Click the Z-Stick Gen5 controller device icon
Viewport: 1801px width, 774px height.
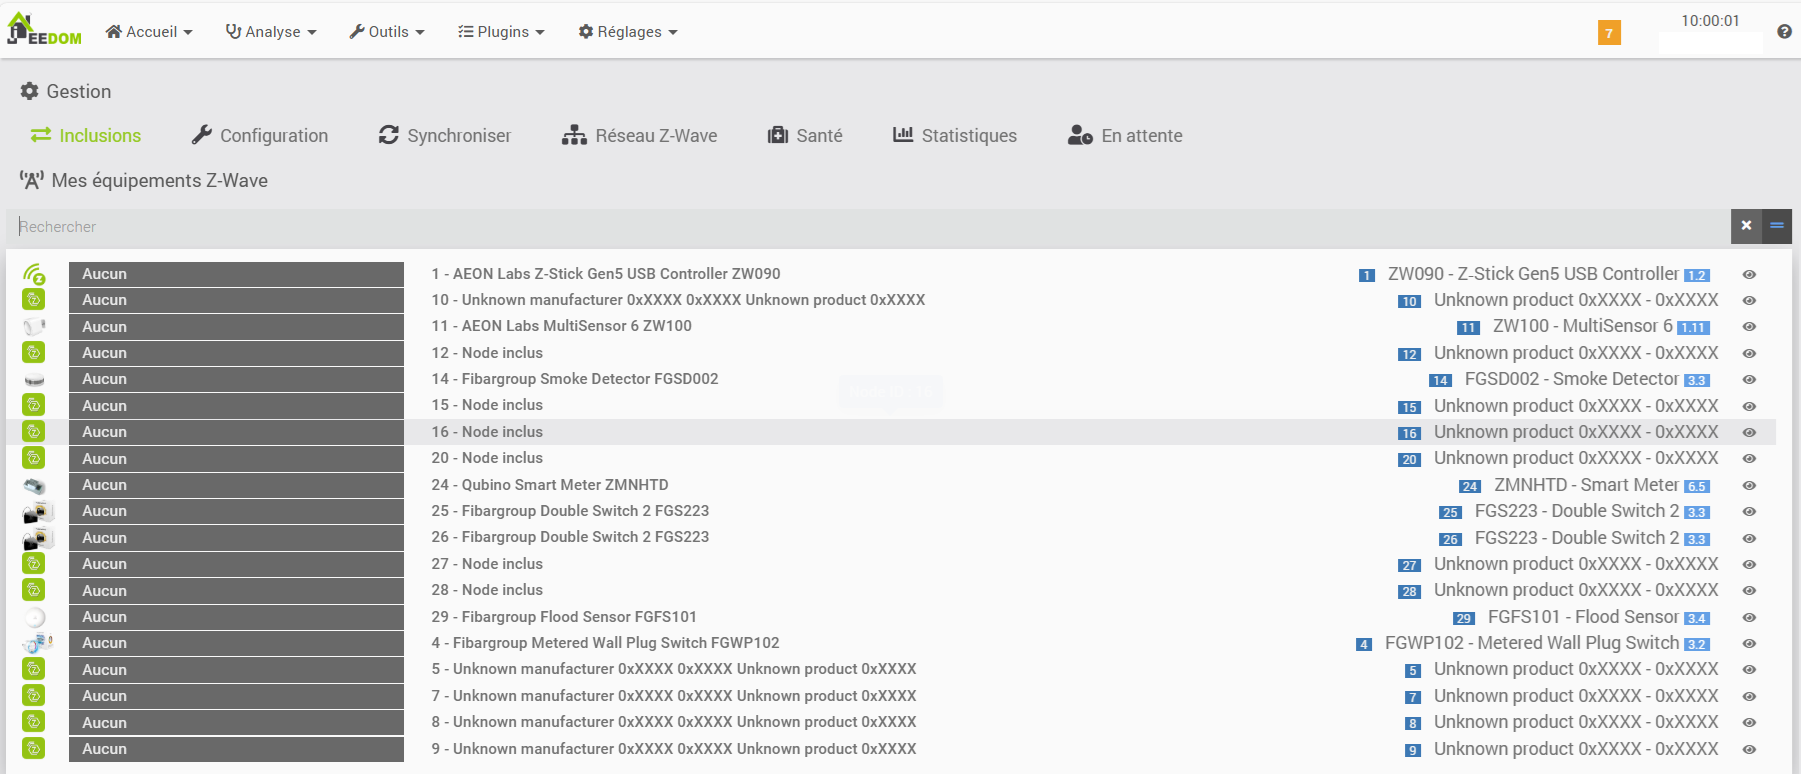click(34, 274)
